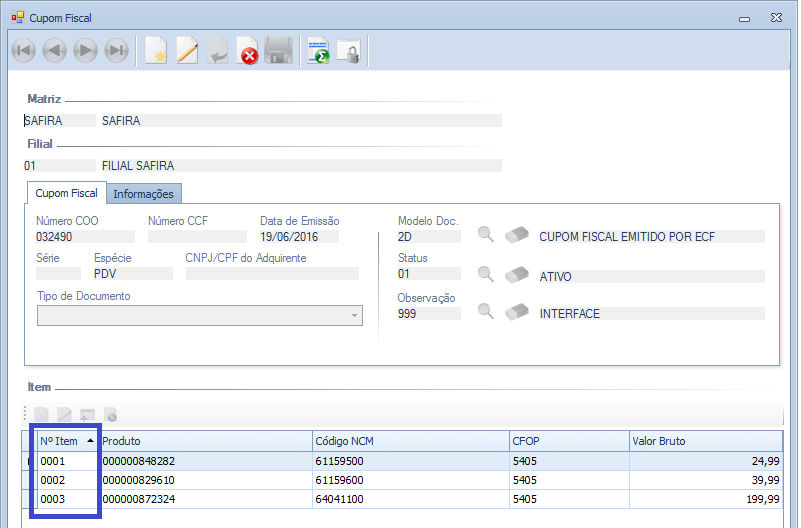The image size is (801, 528).
Task: Sort by the Nº Item column header
Action: click(66, 441)
